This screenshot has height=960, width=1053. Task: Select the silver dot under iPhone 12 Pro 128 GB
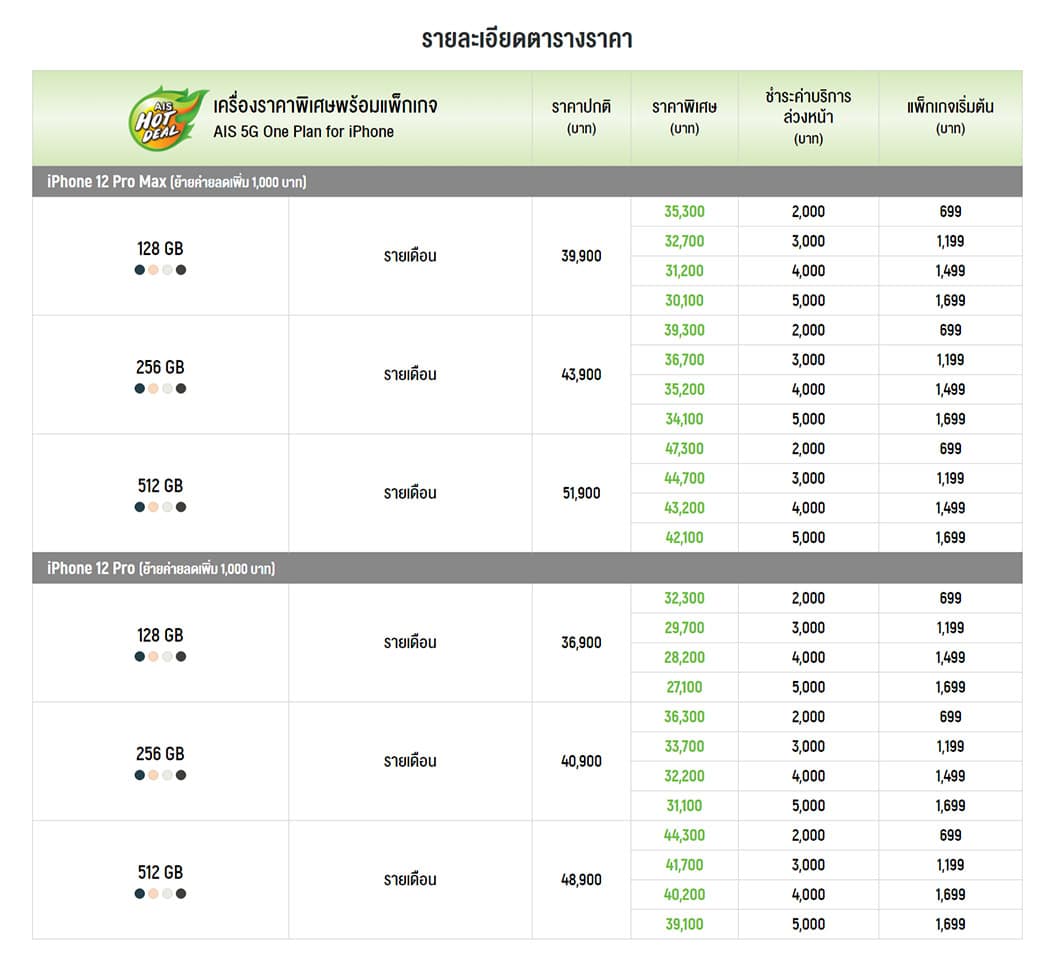click(167, 657)
